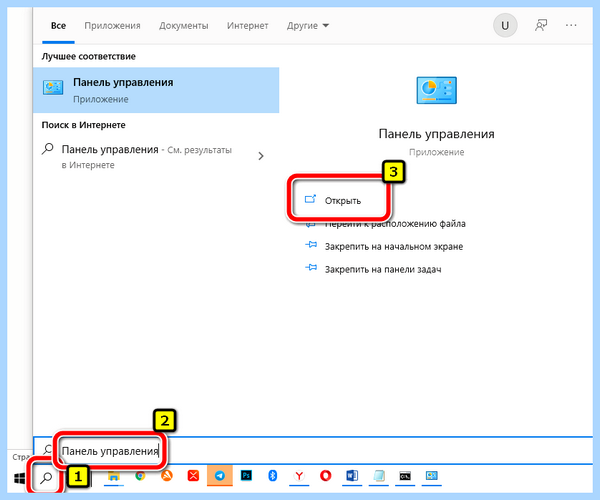The height and width of the screenshot is (500, 600).
Task: Open Microsoft Word from the taskbar
Action: [352, 476]
